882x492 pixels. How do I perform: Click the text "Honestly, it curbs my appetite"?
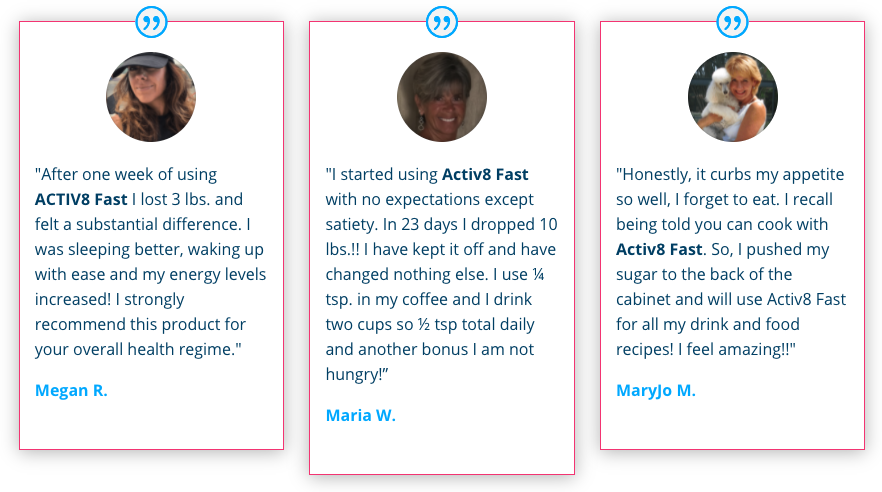[733, 174]
